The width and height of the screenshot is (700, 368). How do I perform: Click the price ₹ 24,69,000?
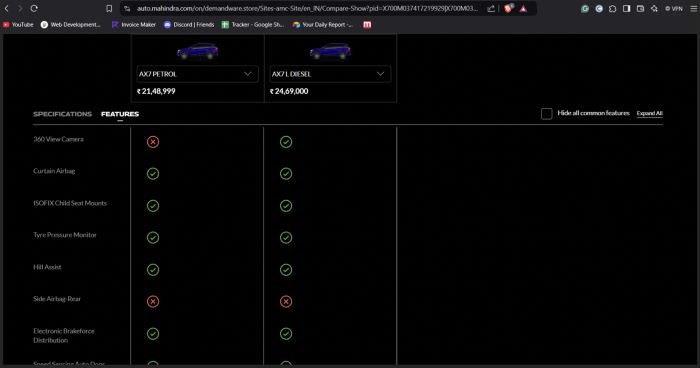[x=289, y=91]
